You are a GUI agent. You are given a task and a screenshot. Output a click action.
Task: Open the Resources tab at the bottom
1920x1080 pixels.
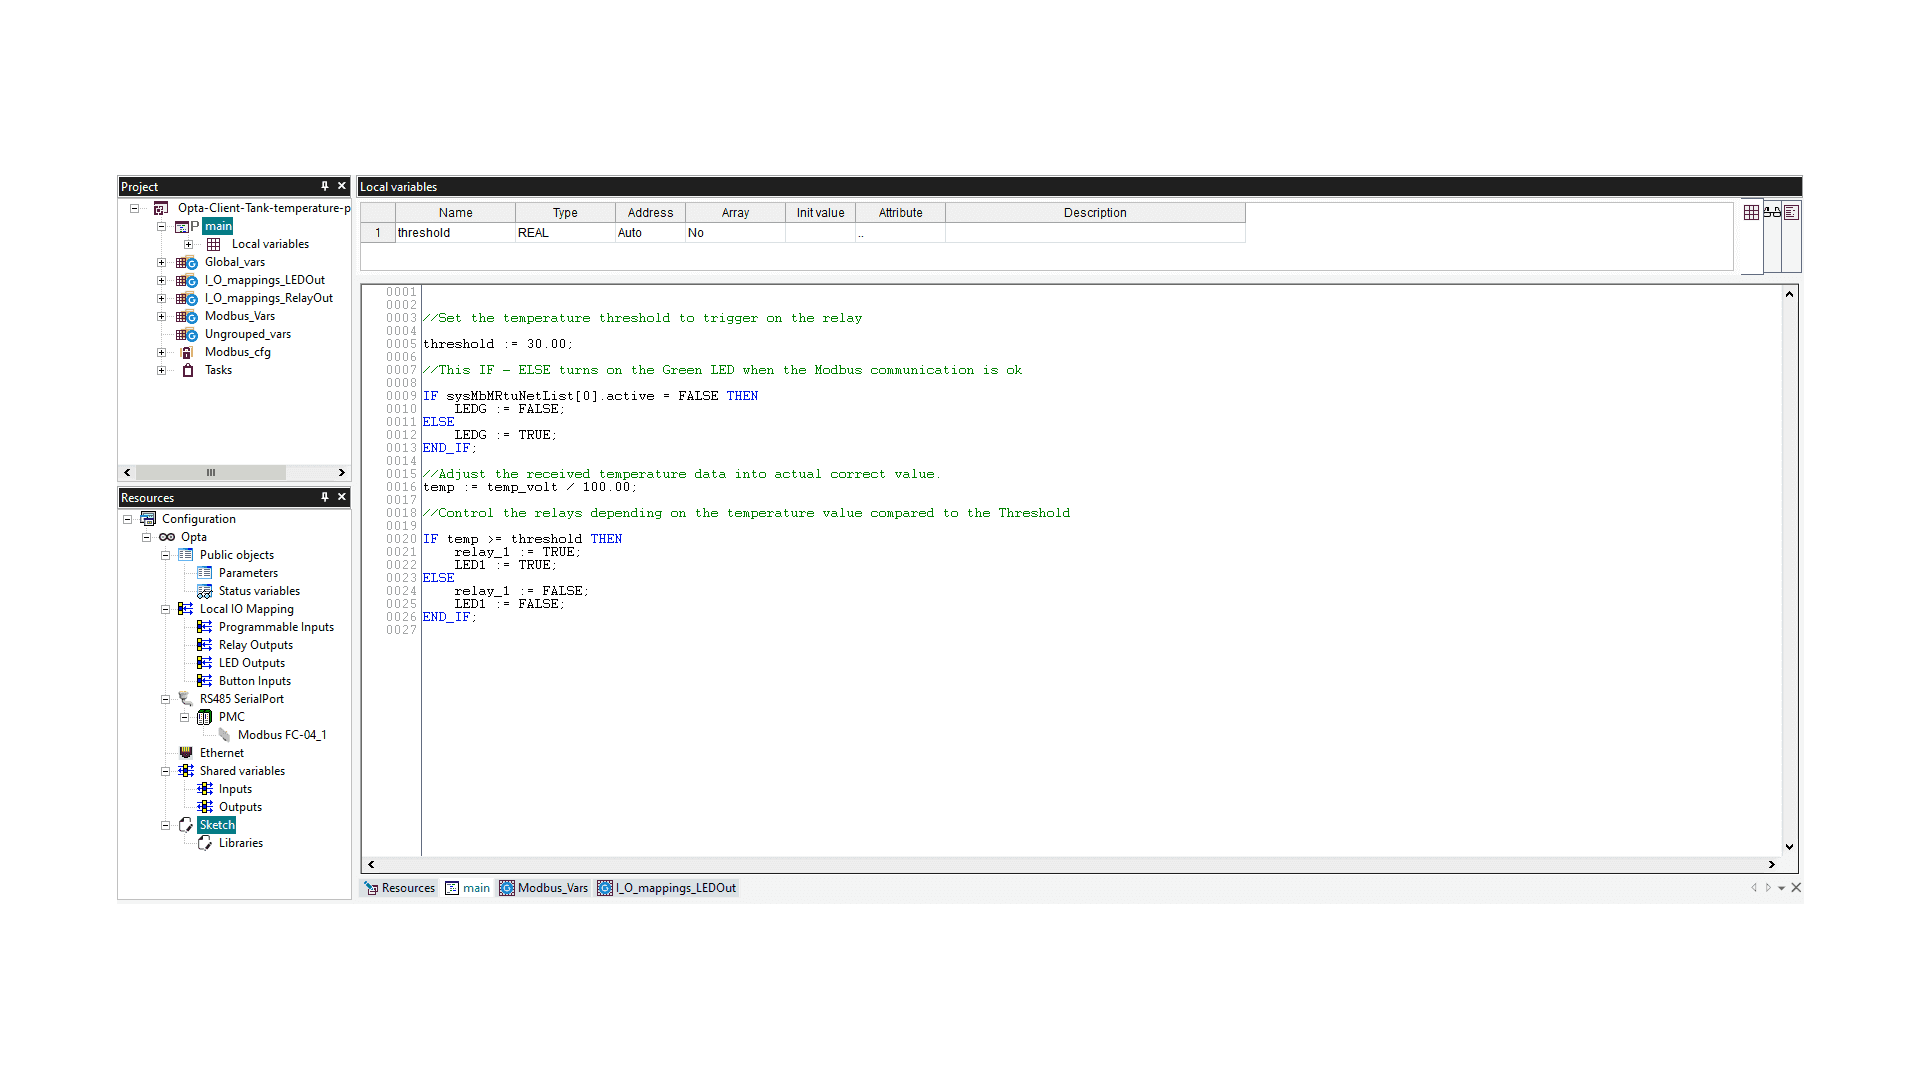point(400,888)
